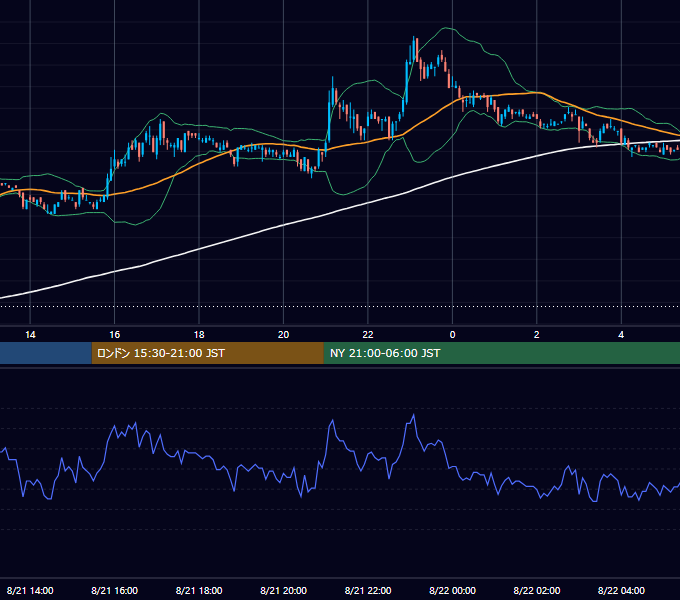Click the 22 hour label on price chart axis
Image resolution: width=680 pixels, height=600 pixels.
pos(368,335)
